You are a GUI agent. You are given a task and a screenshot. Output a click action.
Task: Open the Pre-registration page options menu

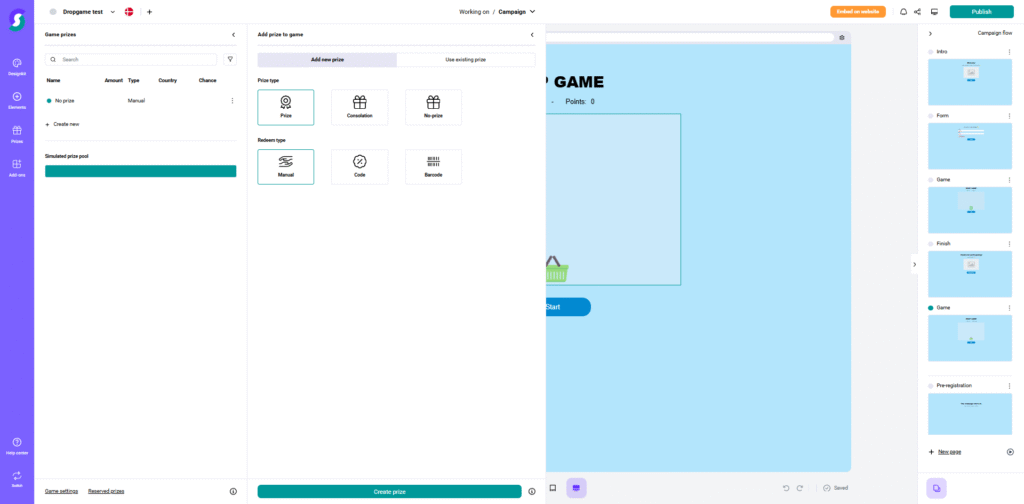pos(1009,386)
